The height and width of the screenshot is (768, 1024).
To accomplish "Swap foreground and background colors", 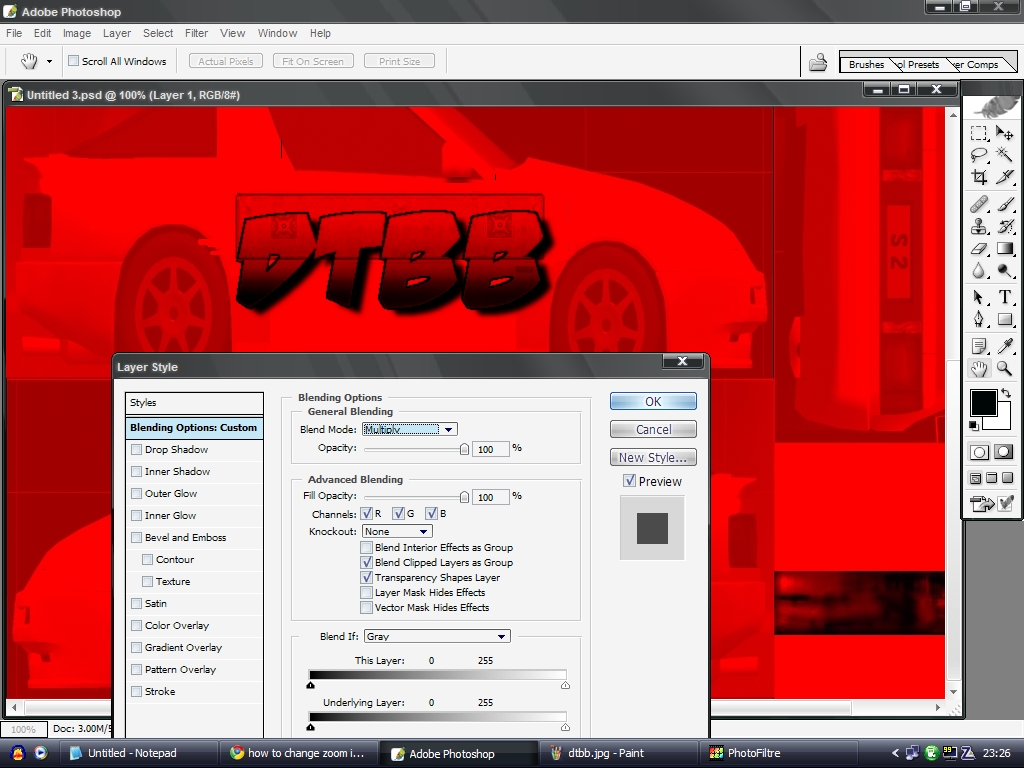I will 1006,394.
